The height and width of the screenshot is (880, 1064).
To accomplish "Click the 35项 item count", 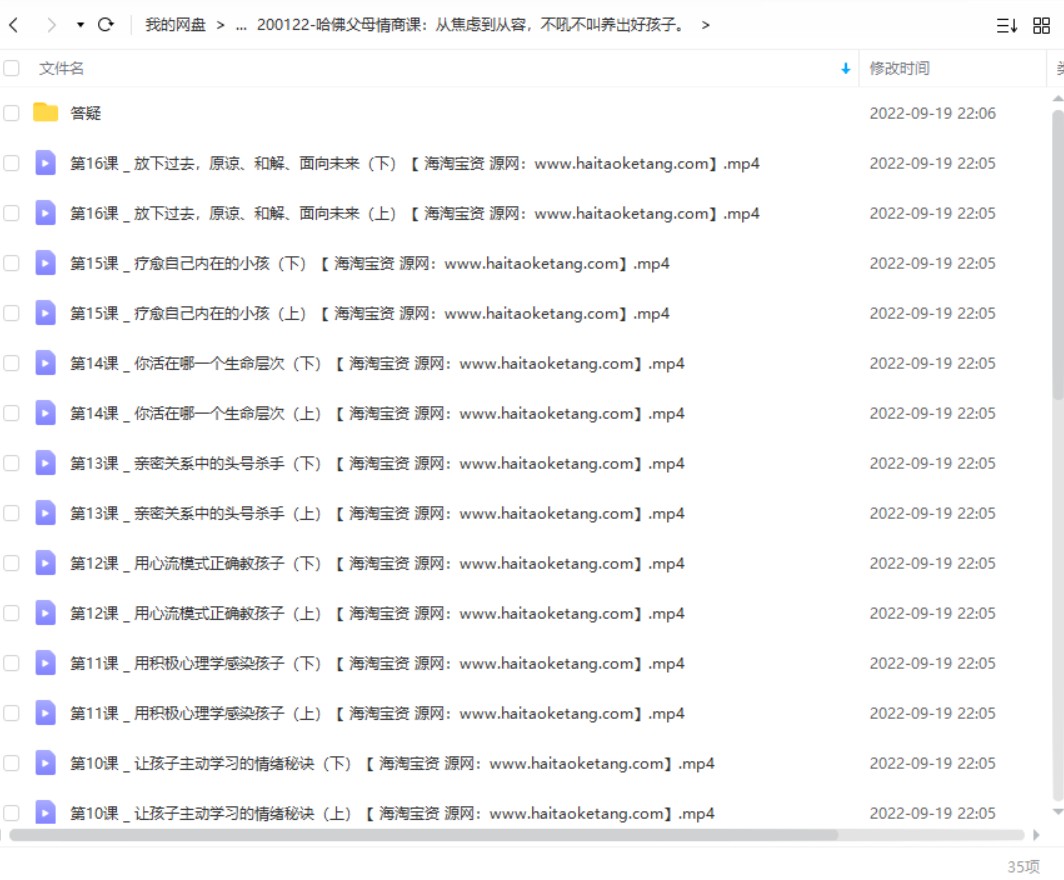I will click(1023, 866).
